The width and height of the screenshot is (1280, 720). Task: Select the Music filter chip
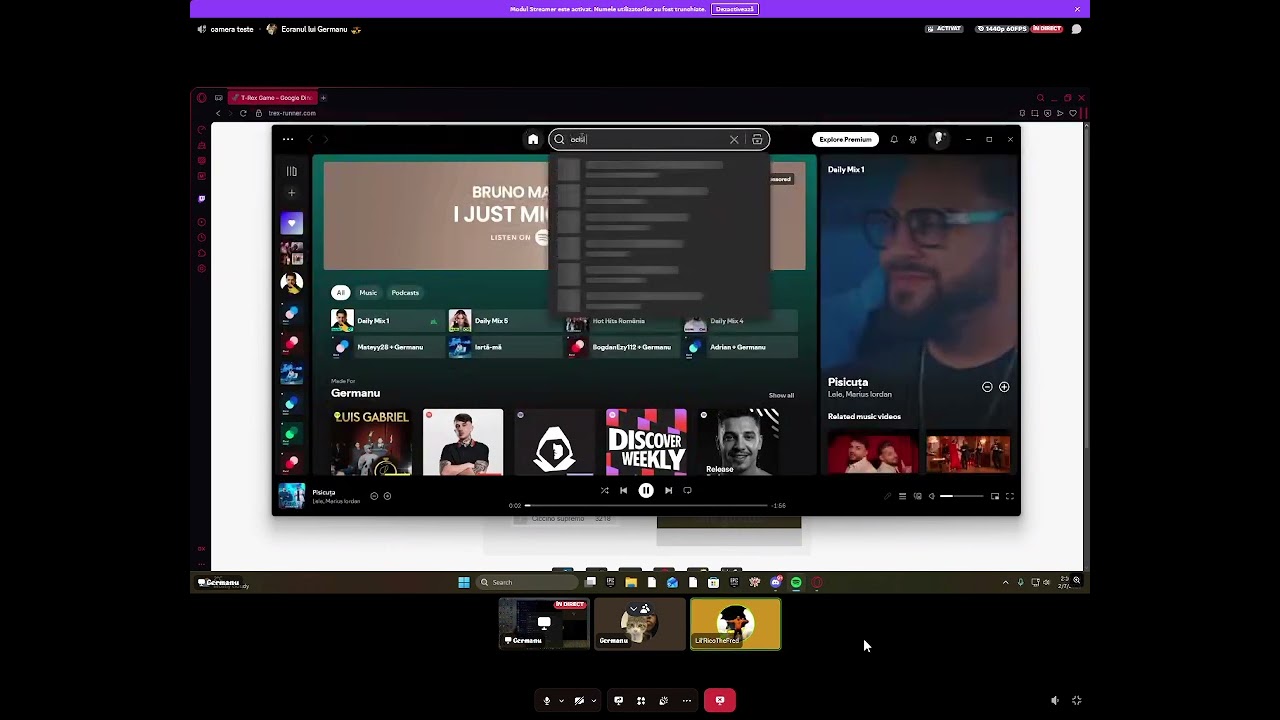[368, 292]
